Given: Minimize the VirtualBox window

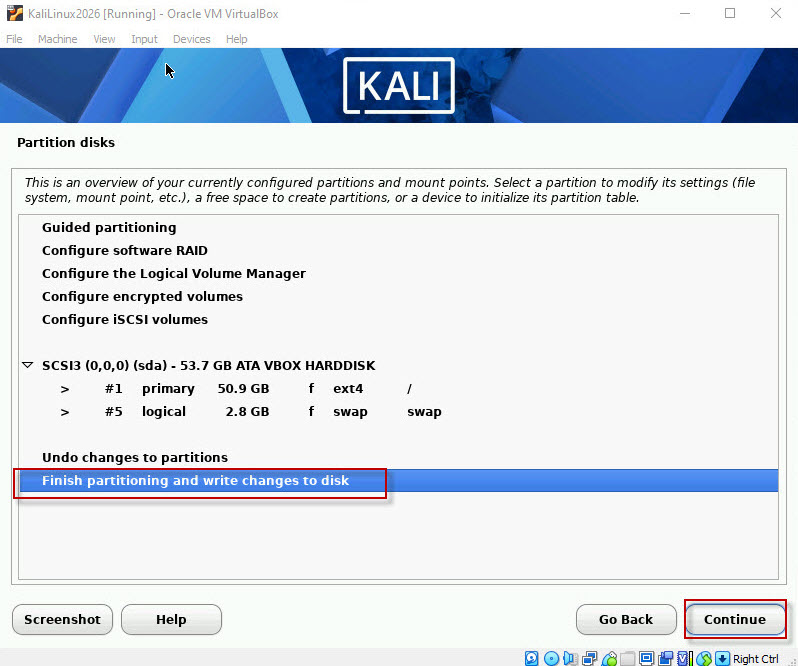Looking at the screenshot, I should point(685,13).
